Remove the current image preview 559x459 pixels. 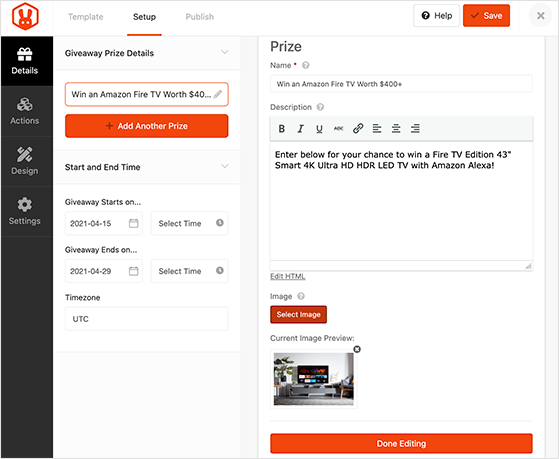(357, 349)
